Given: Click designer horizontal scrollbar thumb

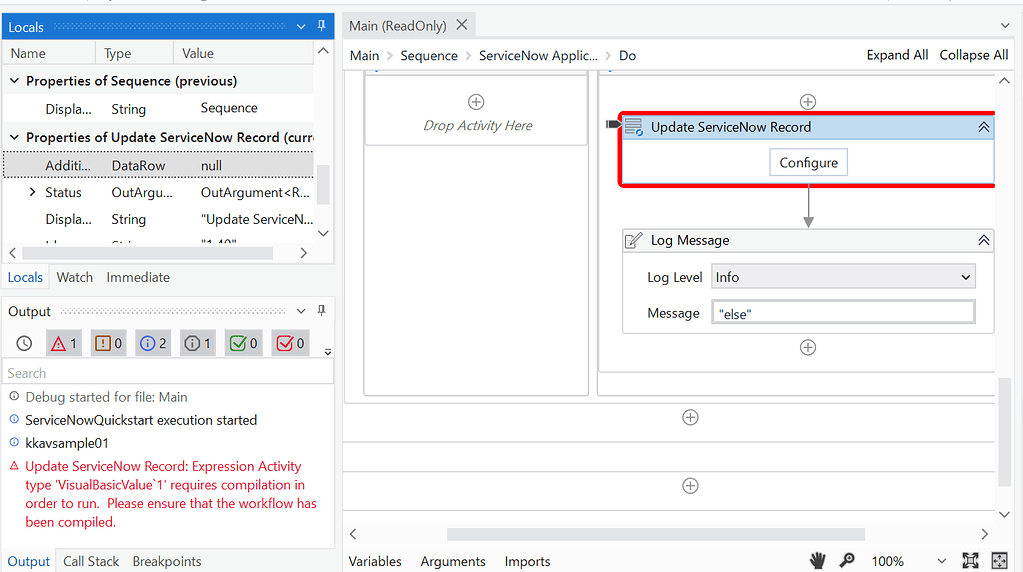Looking at the screenshot, I should pyautogui.click(x=656, y=534).
